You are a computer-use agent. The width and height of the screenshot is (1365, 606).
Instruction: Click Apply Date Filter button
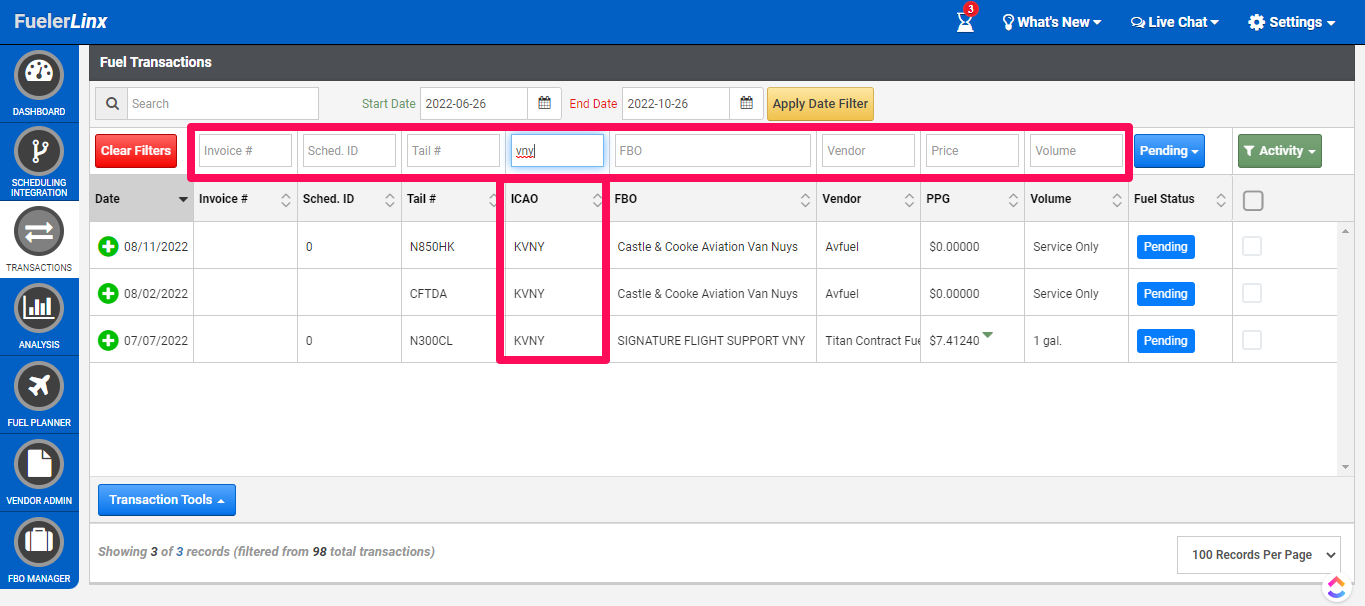821,104
